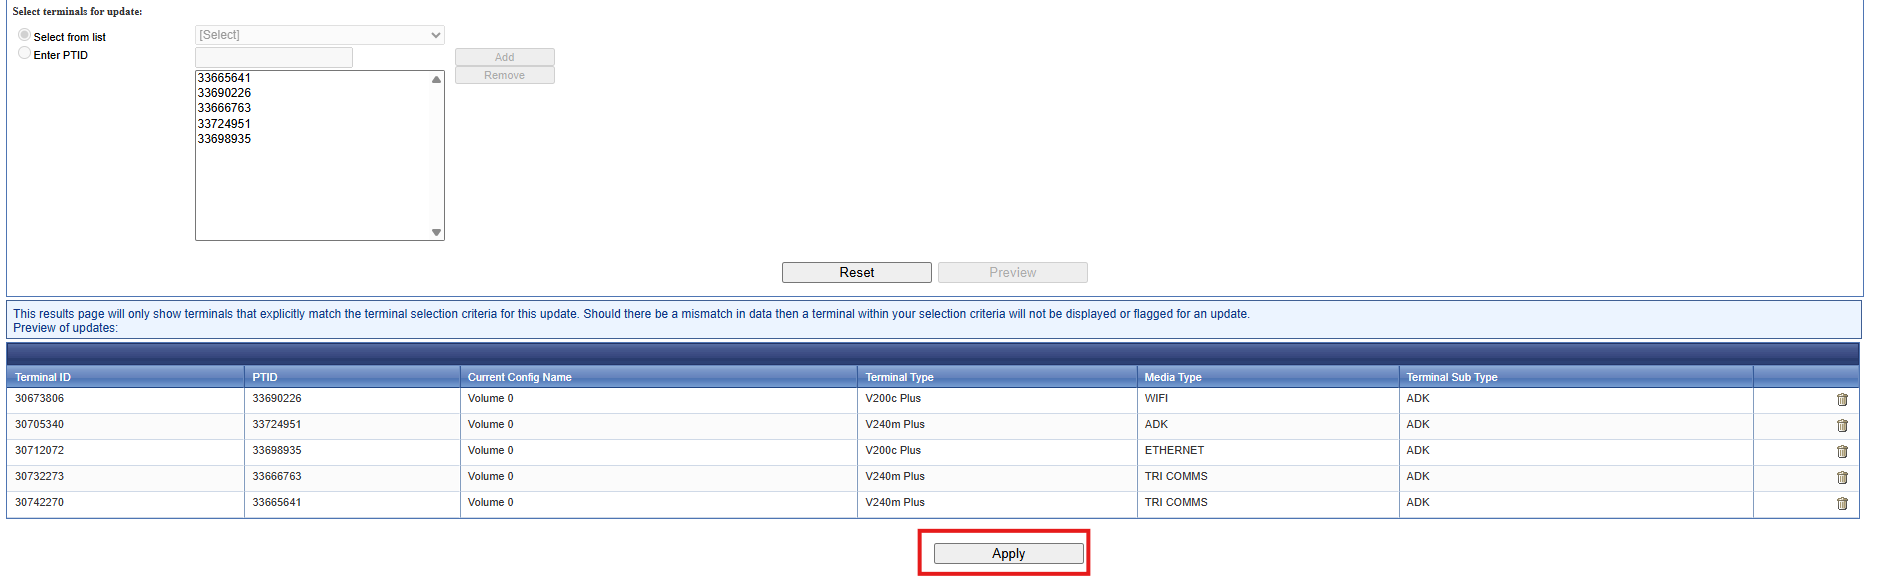Remove terminal 30712072 using trash icon
Image resolution: width=1879 pixels, height=577 pixels.
1841,452
